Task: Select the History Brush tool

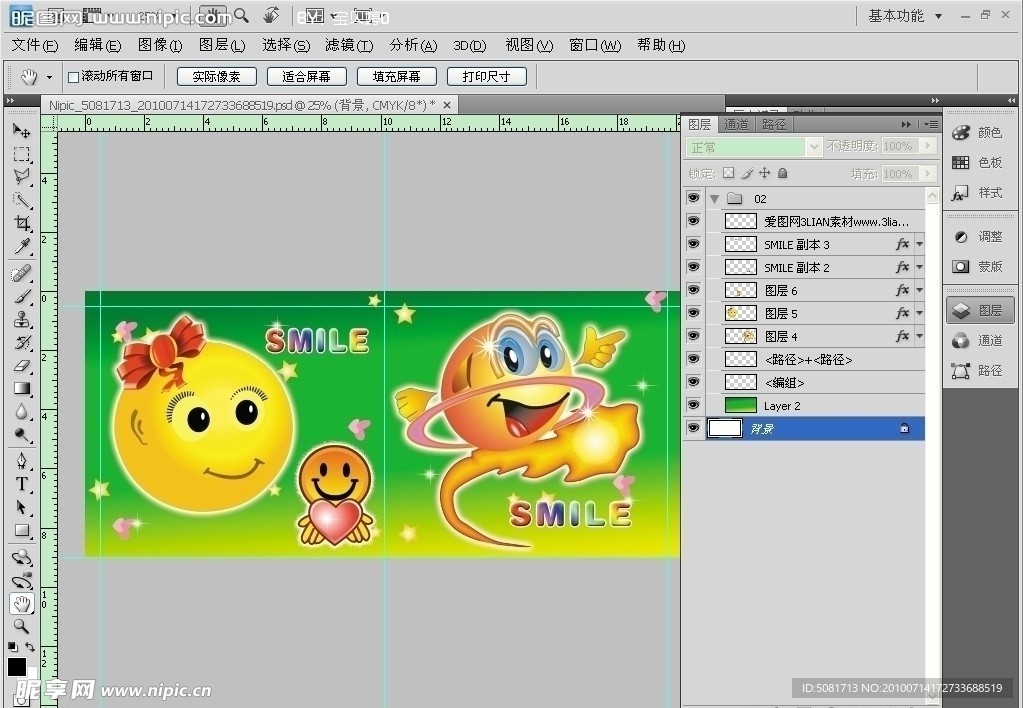Action: pos(22,342)
